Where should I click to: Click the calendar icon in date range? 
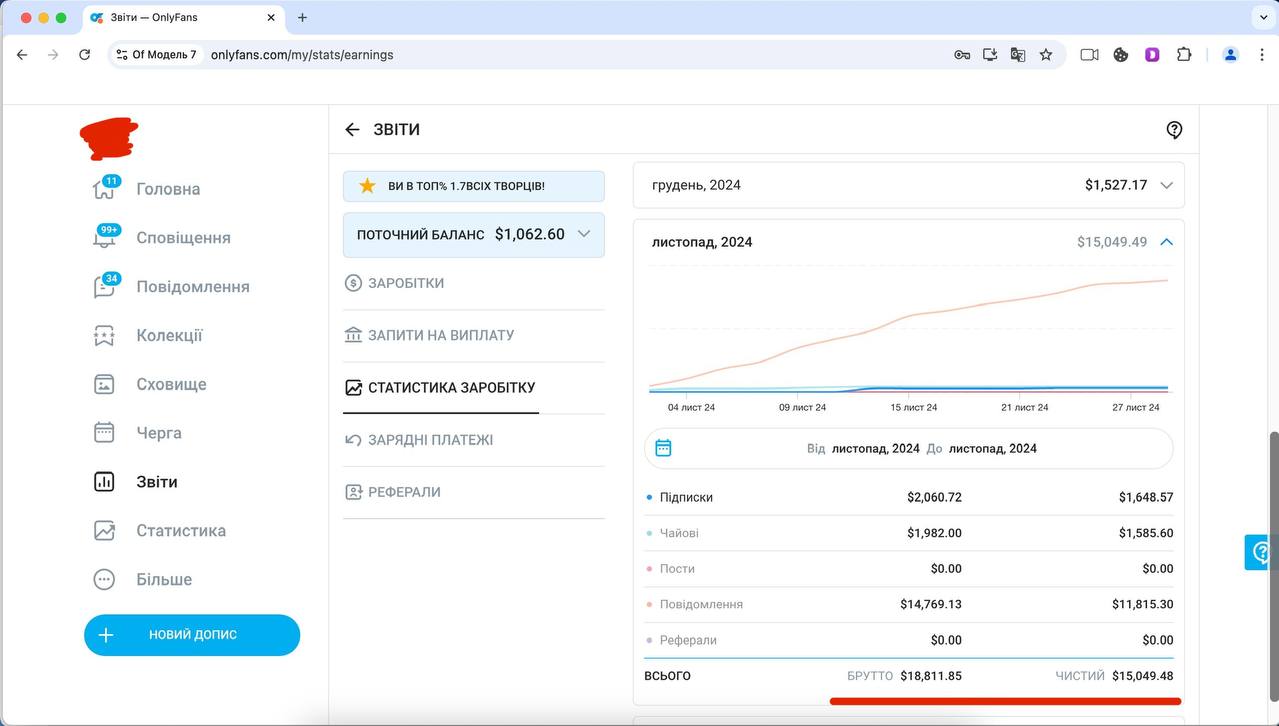[663, 448]
